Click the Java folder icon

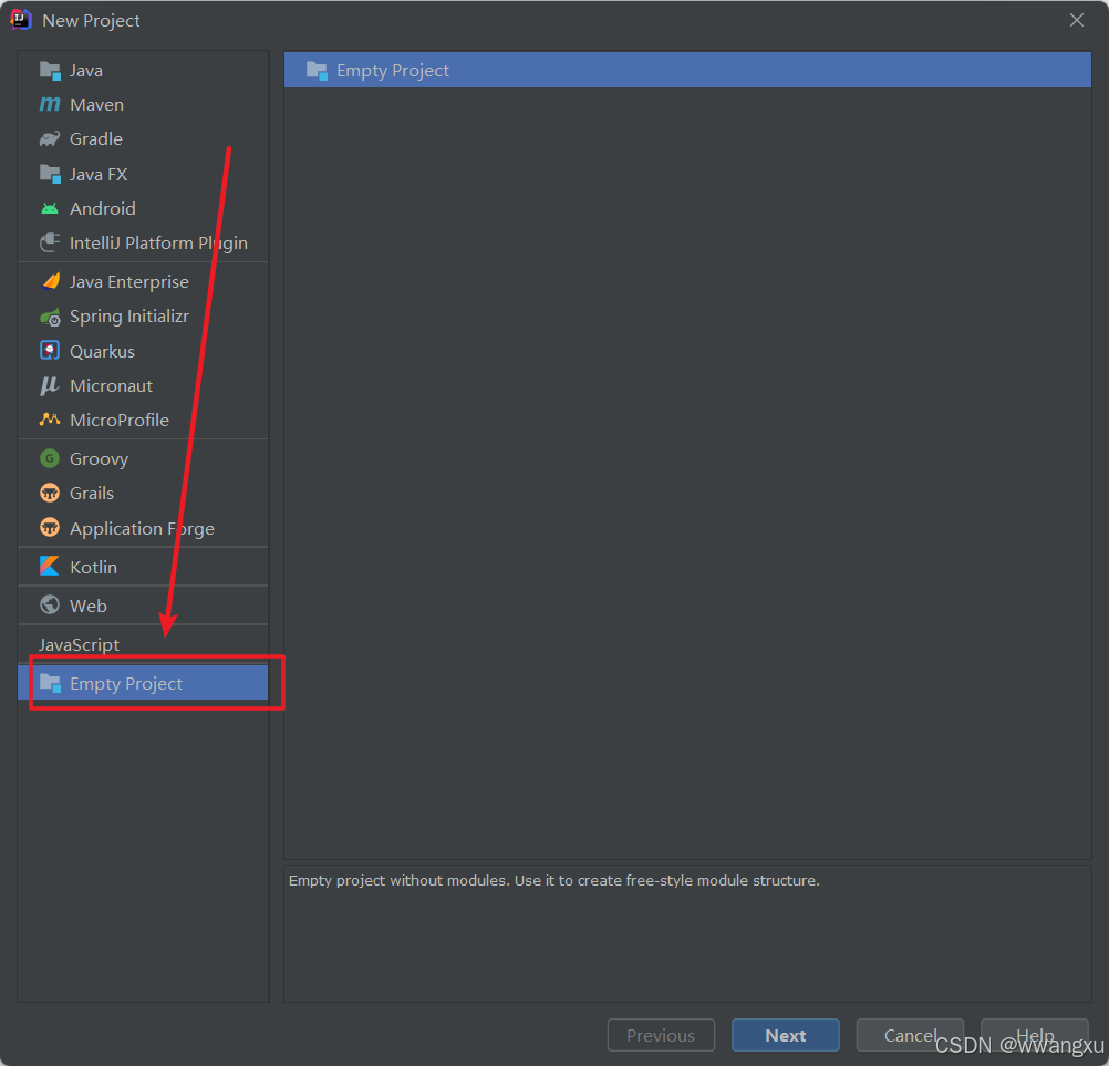[x=50, y=71]
